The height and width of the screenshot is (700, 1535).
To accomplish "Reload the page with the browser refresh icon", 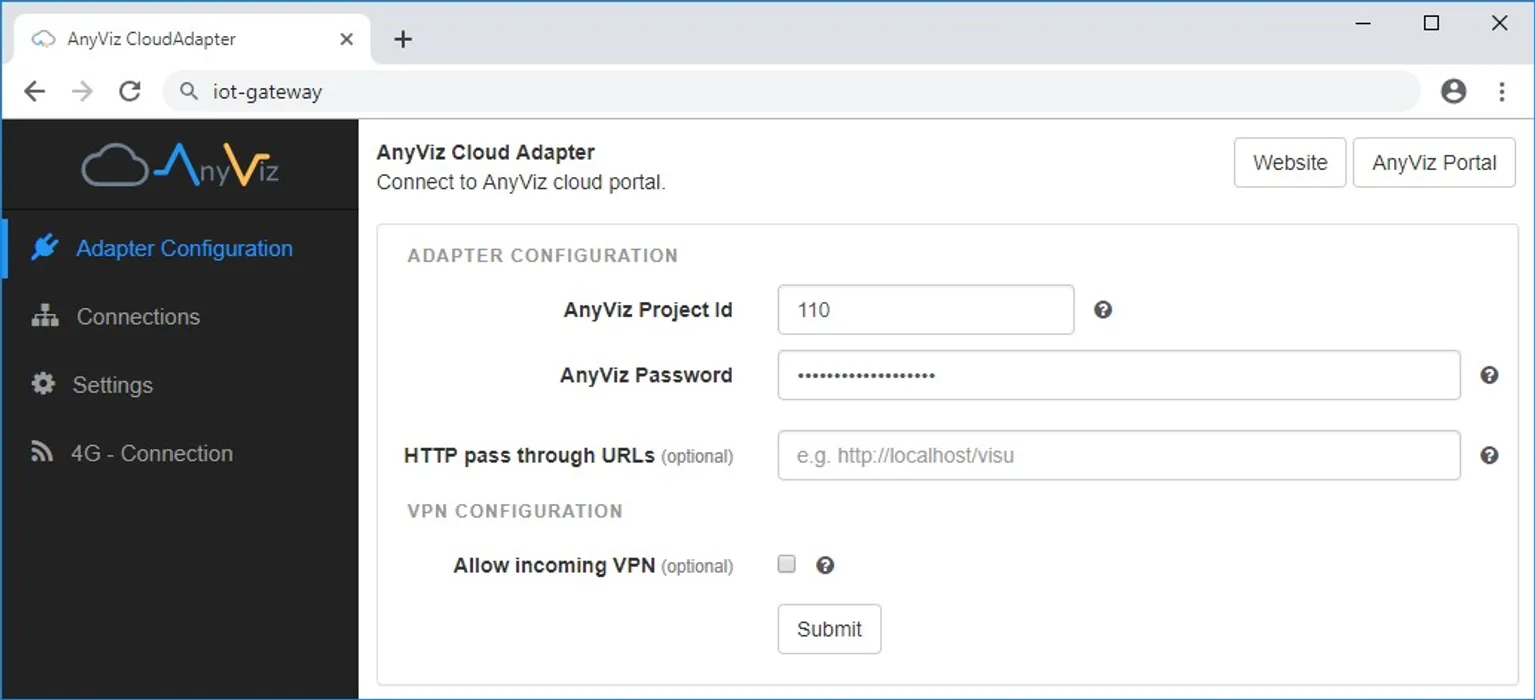I will coord(130,92).
